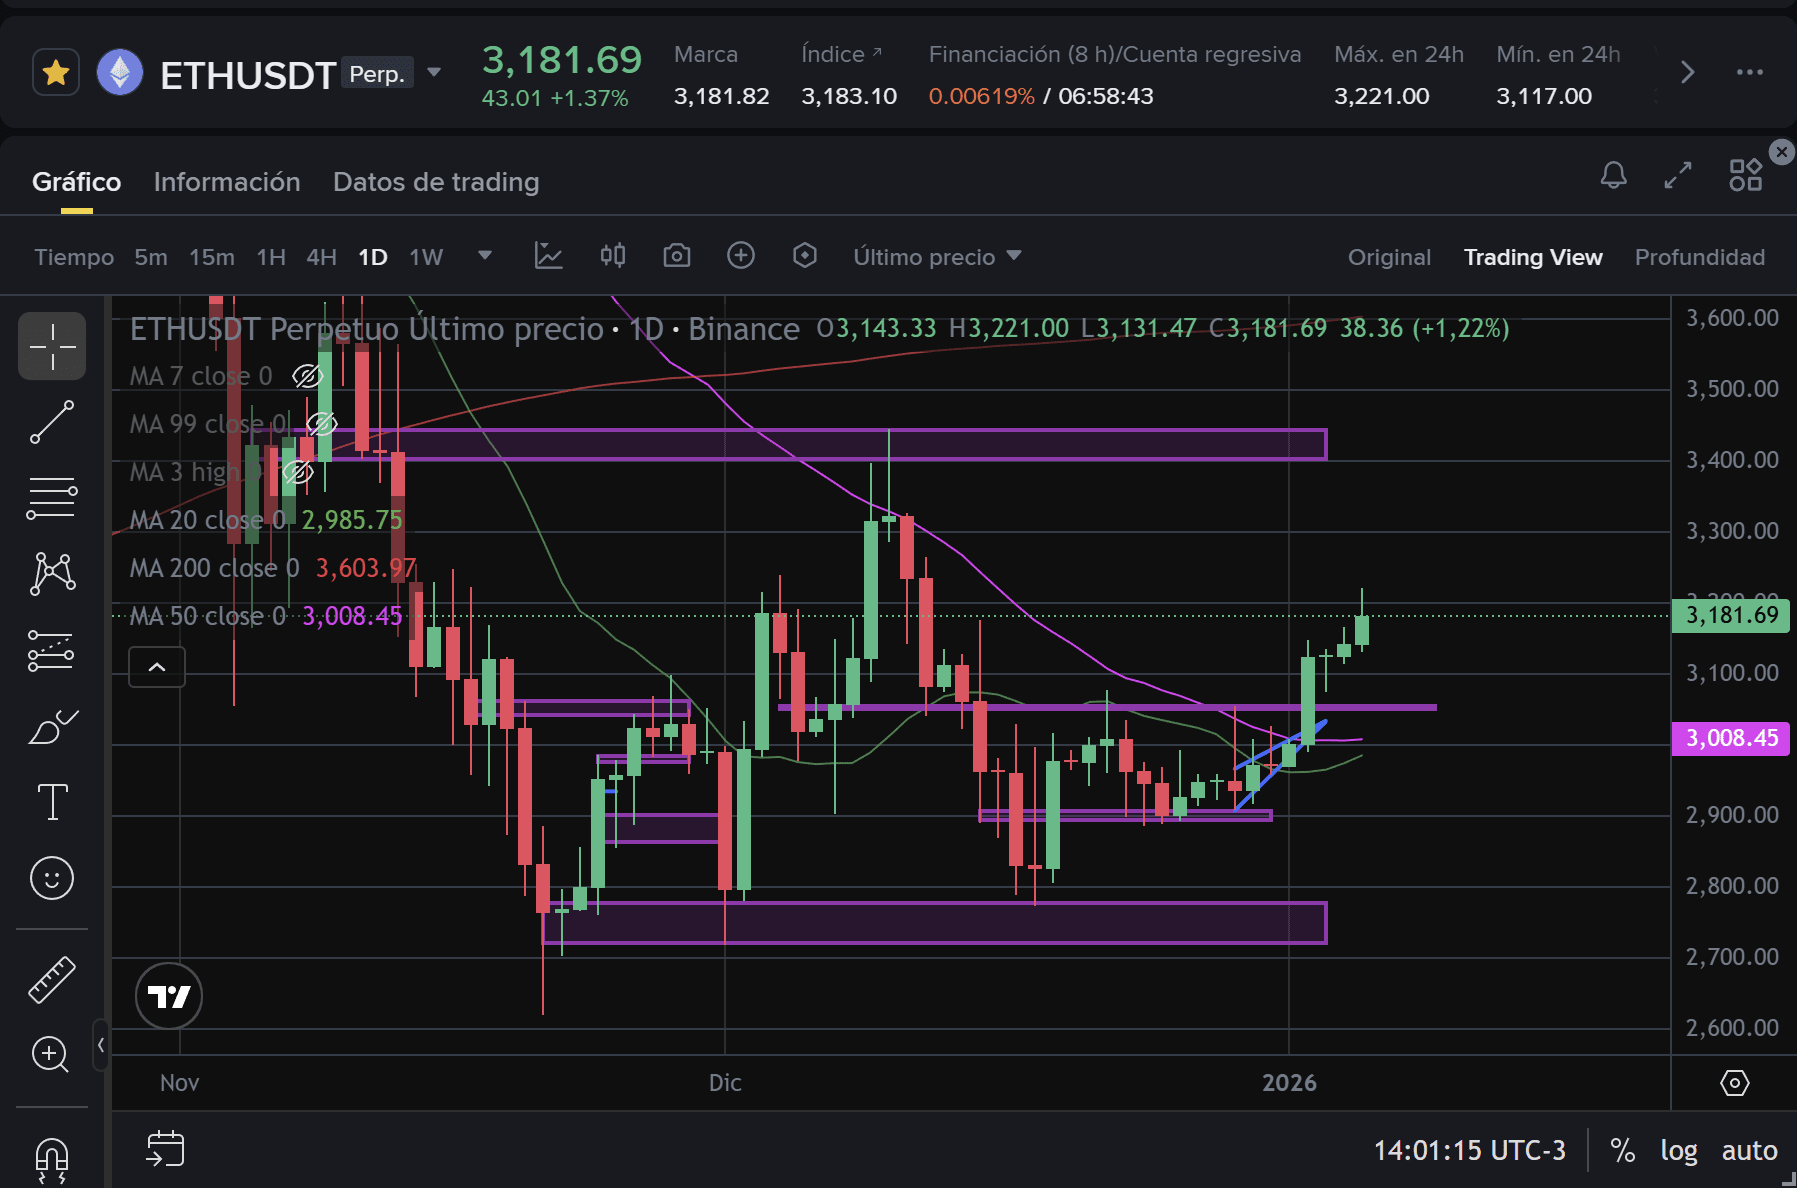The height and width of the screenshot is (1188, 1797).
Task: Hide the MA 7 indicator line
Action: (307, 377)
